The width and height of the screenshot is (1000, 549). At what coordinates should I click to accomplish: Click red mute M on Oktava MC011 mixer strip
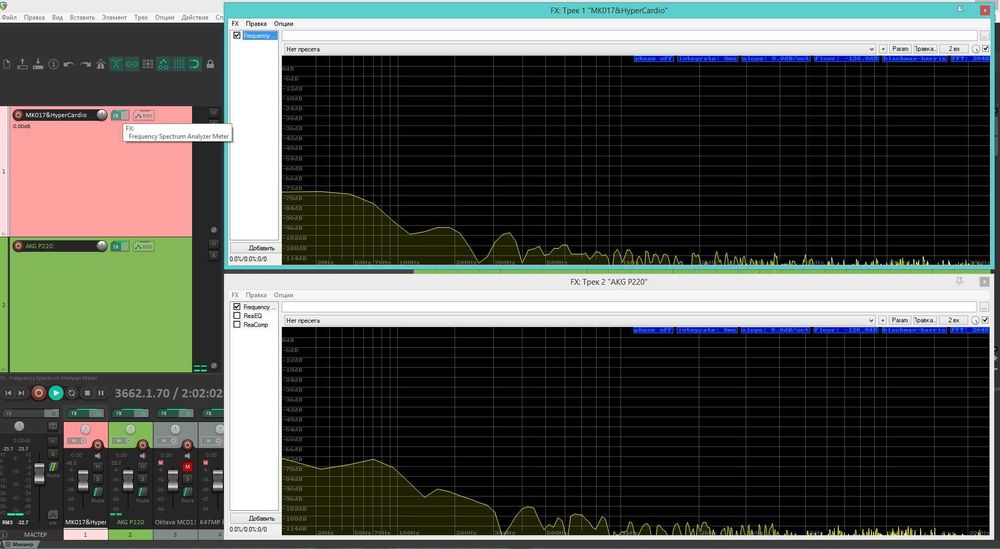(x=188, y=467)
